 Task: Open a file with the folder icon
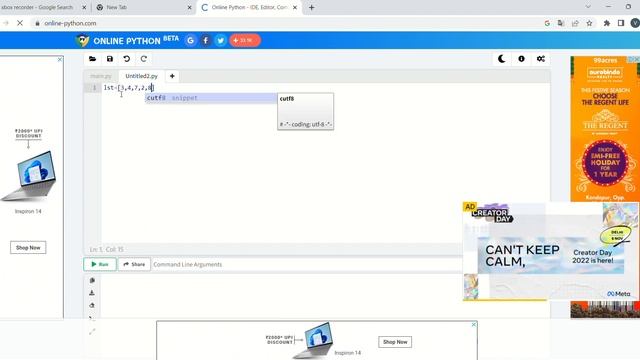click(x=93, y=59)
